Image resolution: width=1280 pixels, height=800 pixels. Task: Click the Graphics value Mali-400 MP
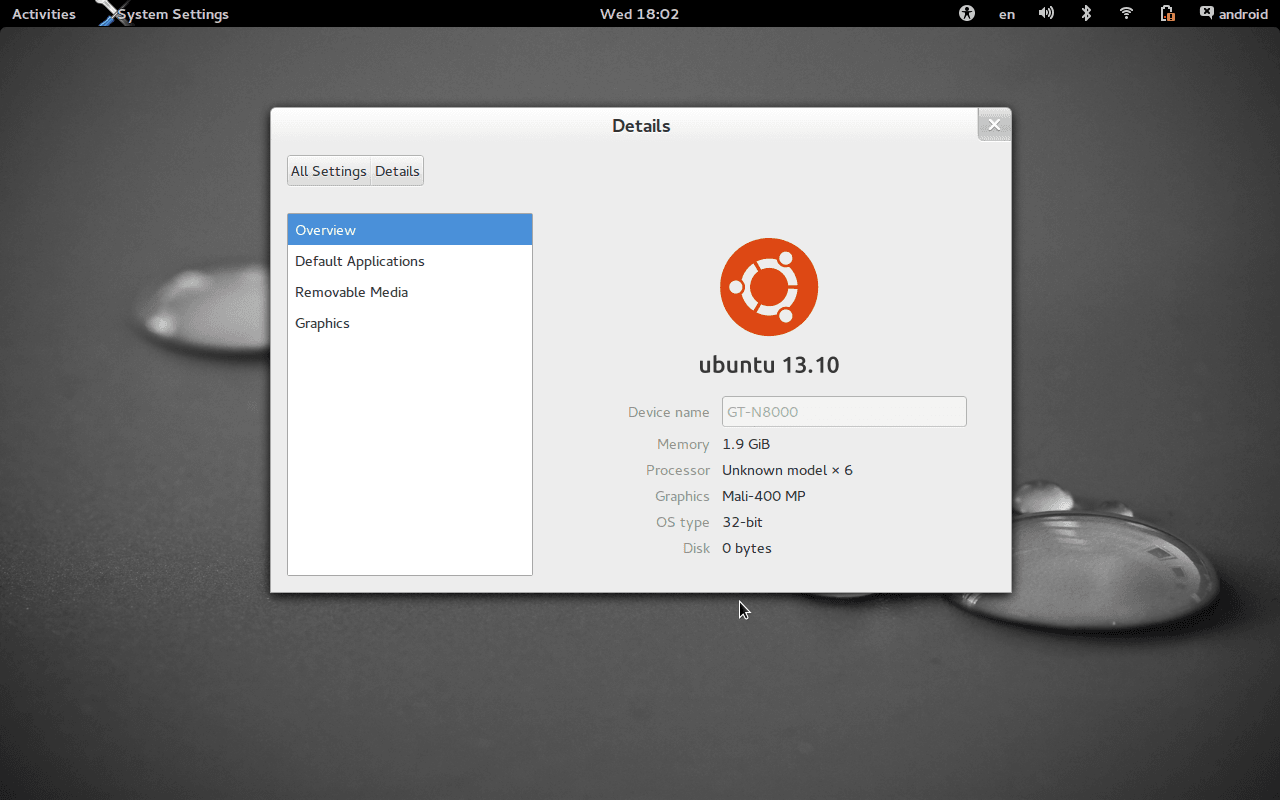[764, 496]
